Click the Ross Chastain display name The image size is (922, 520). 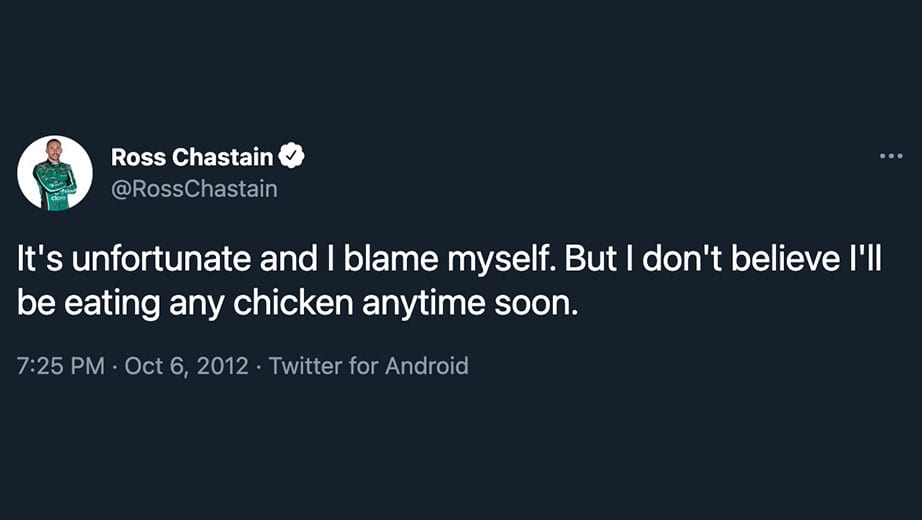click(192, 157)
